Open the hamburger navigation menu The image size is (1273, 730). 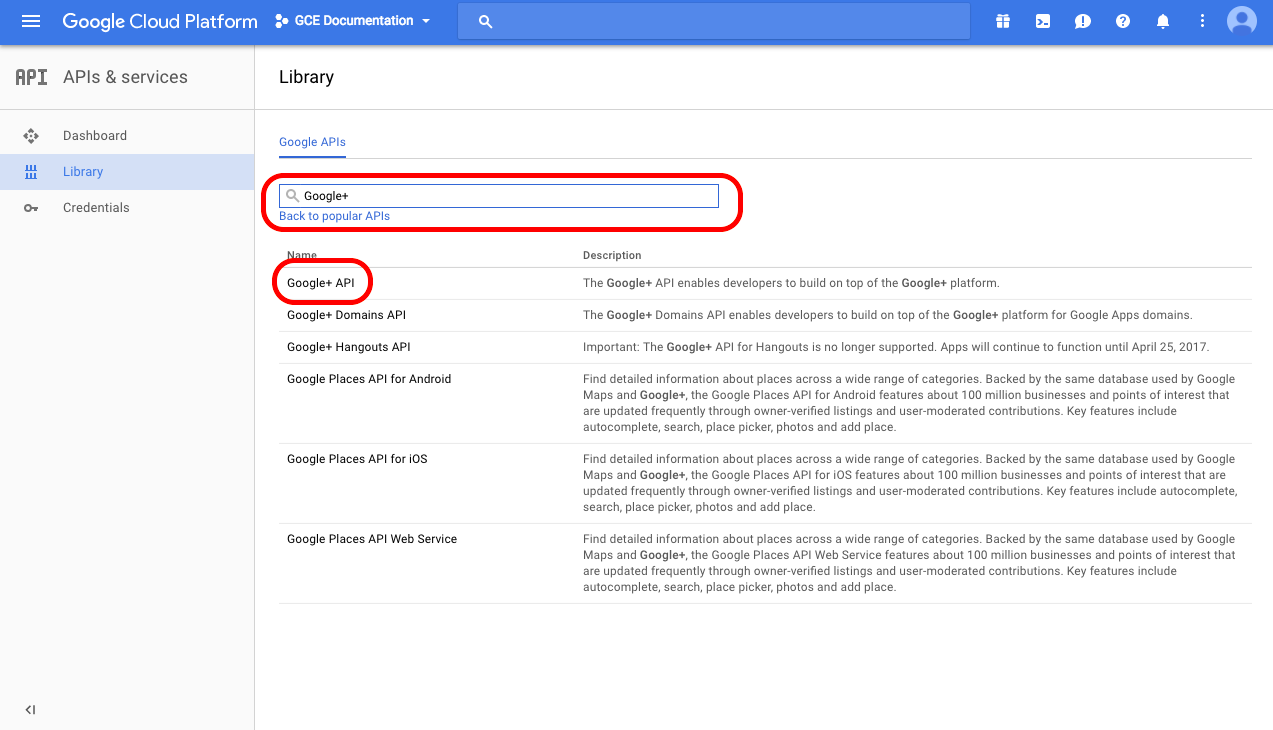coord(31,21)
